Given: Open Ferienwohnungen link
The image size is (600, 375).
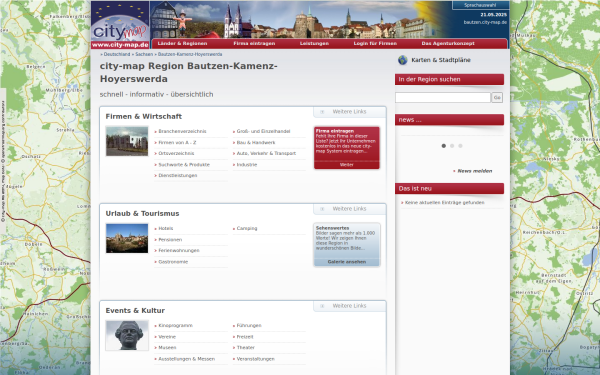Looking at the screenshot, I should tap(179, 251).
